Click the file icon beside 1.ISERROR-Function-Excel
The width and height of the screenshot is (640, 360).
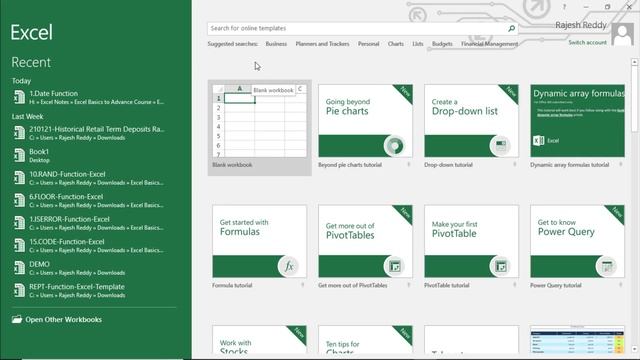(19, 223)
